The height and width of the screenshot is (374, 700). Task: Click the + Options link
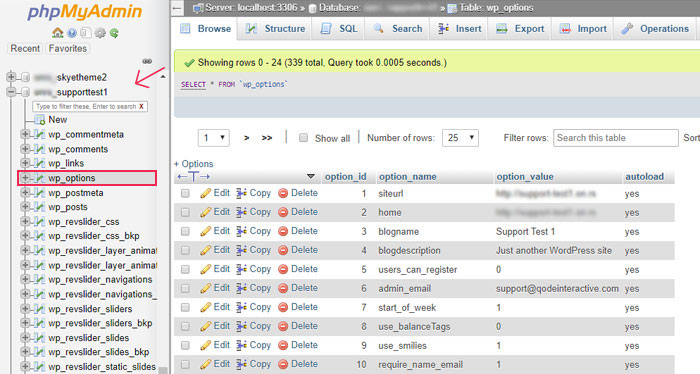tap(193, 164)
